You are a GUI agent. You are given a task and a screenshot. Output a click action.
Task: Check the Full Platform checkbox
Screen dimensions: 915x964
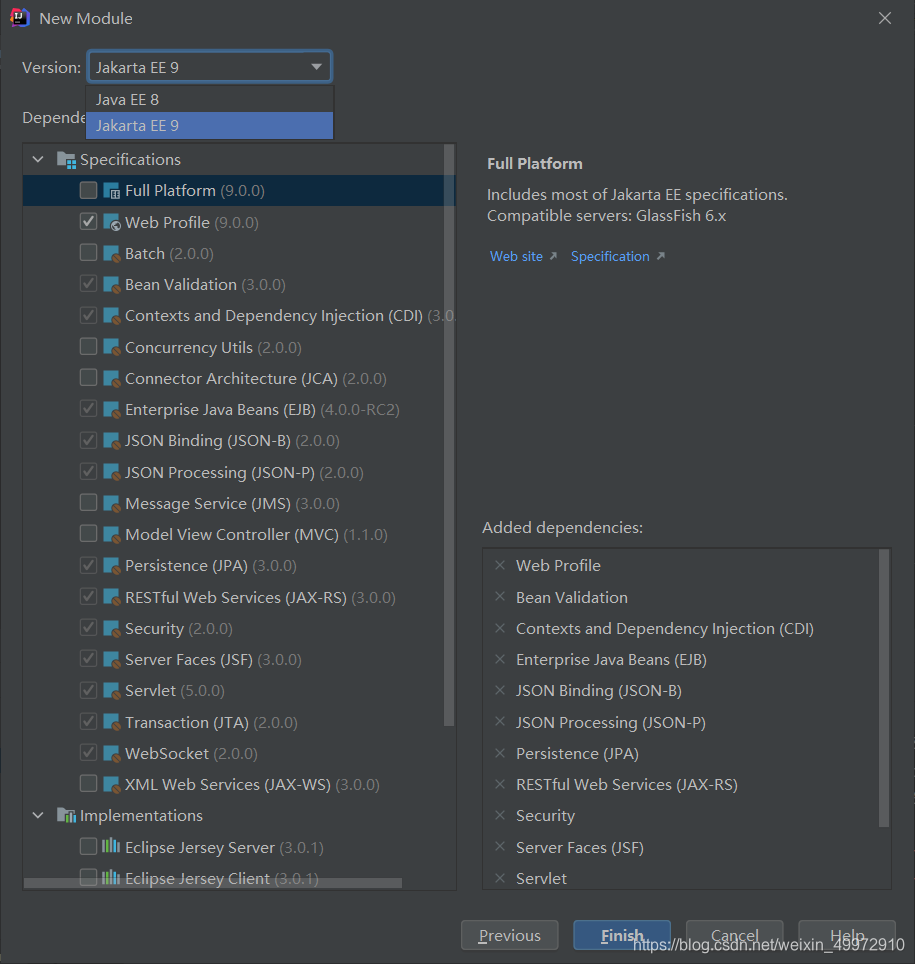(x=89, y=191)
